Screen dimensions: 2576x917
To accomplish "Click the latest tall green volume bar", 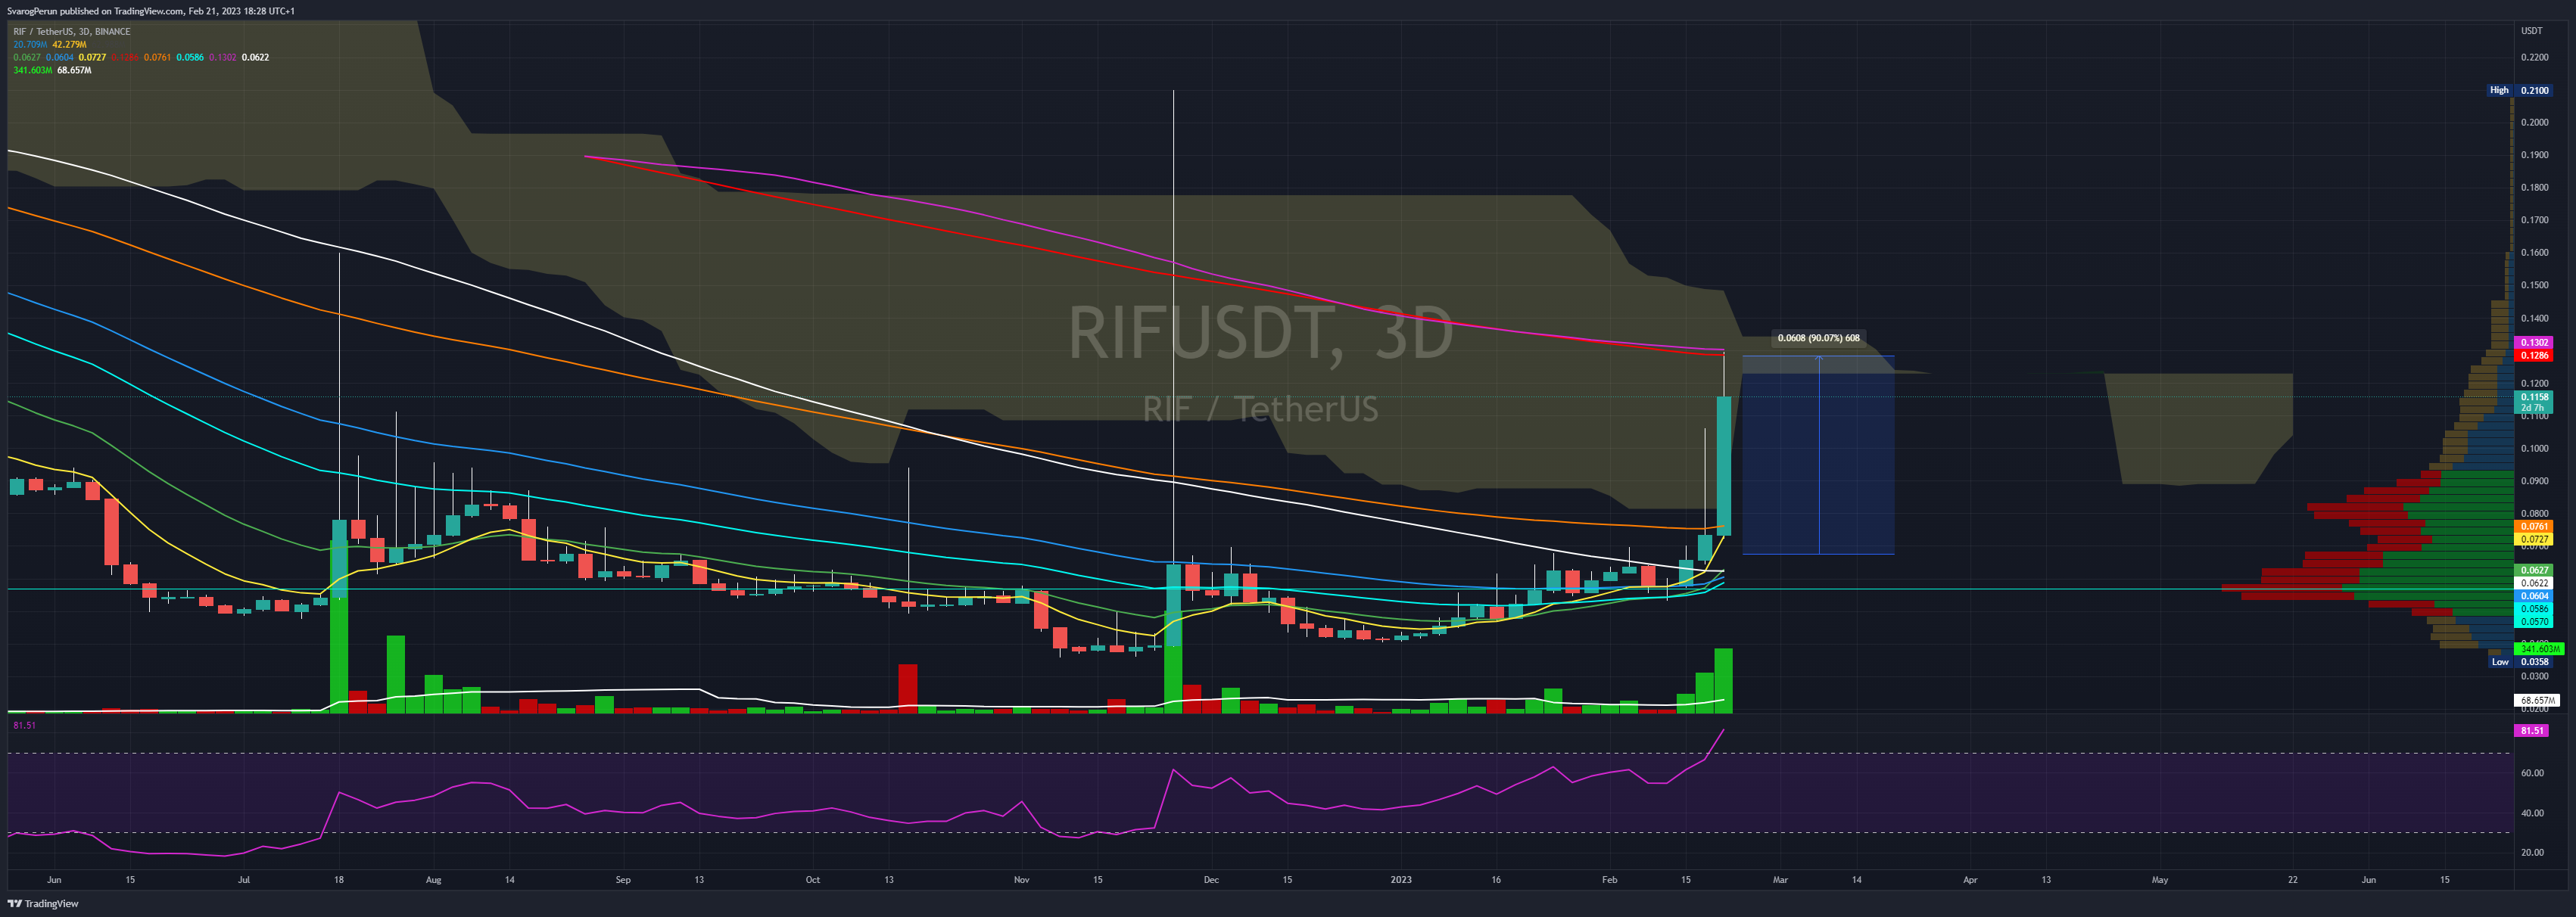I will click(1724, 681).
